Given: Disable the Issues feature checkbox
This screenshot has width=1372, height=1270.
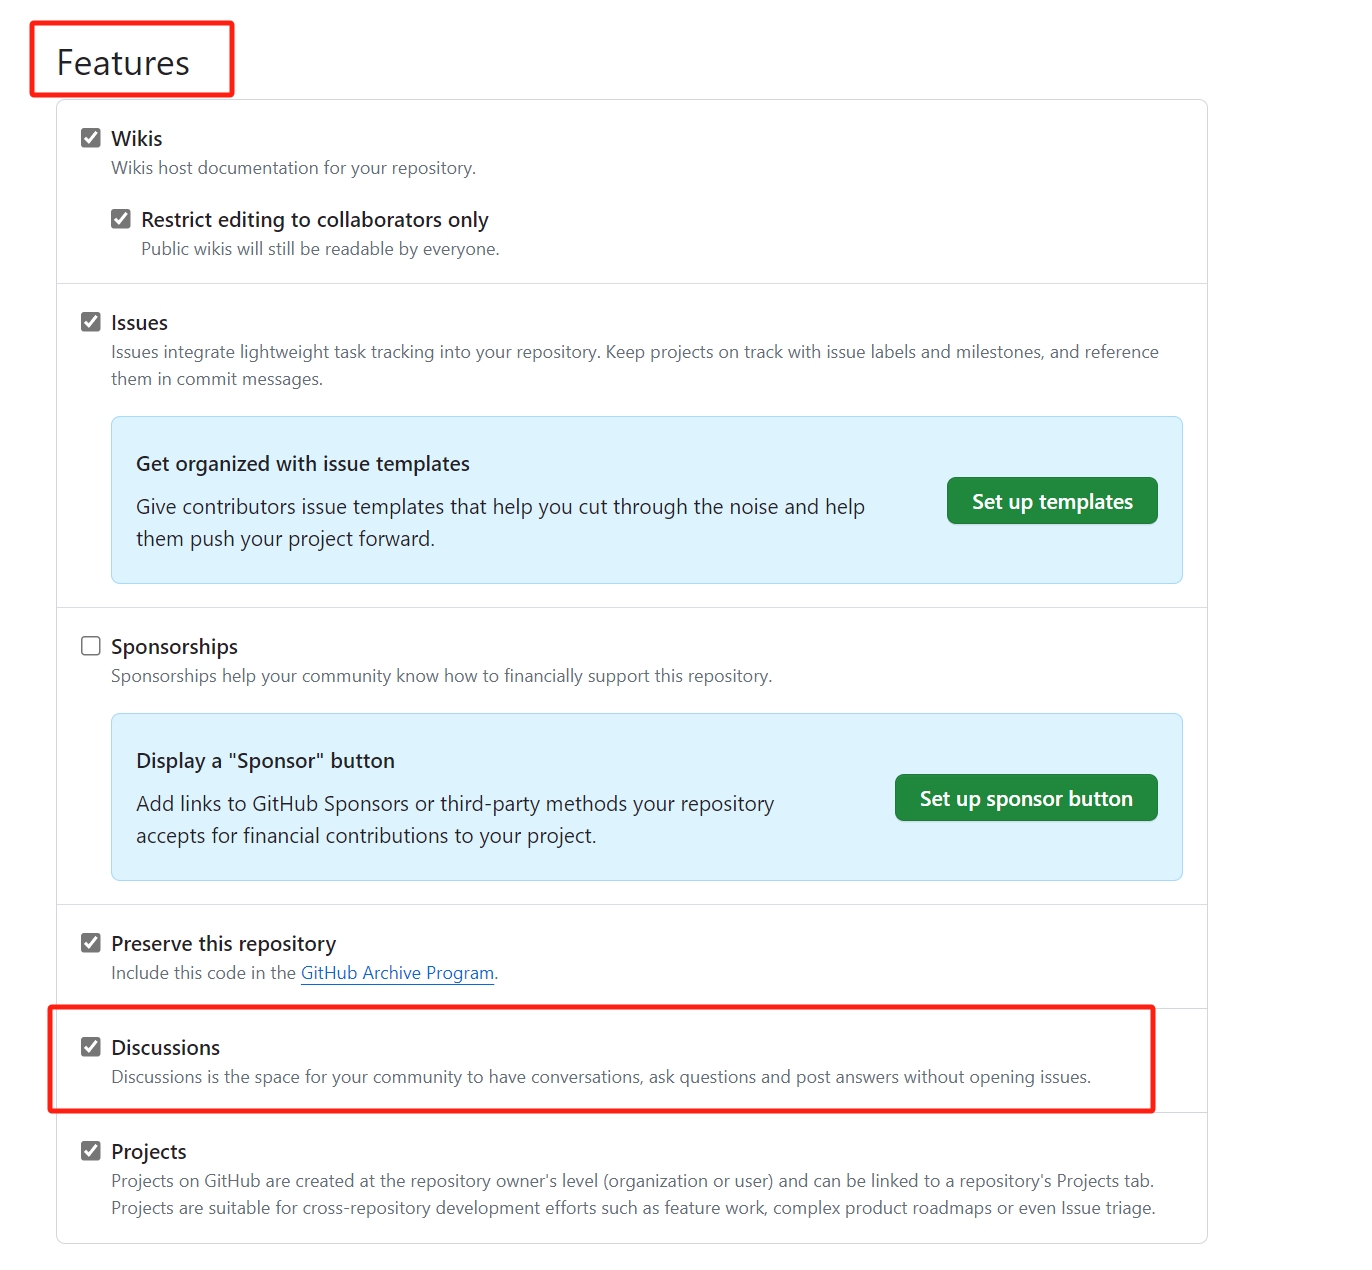Looking at the screenshot, I should pyautogui.click(x=91, y=322).
